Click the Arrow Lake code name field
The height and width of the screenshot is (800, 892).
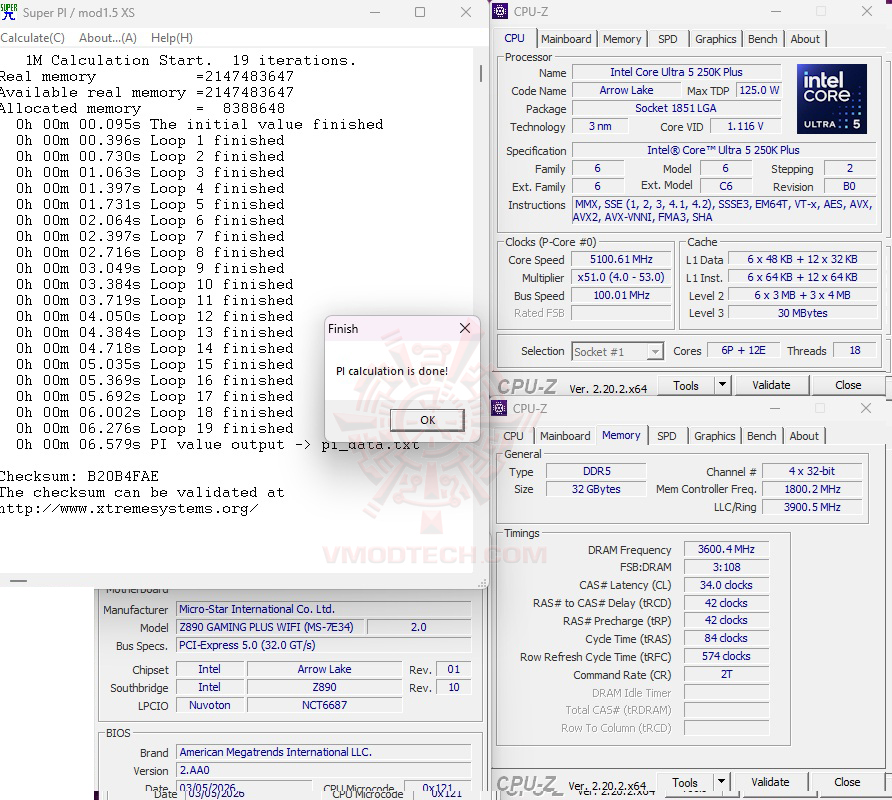point(626,90)
